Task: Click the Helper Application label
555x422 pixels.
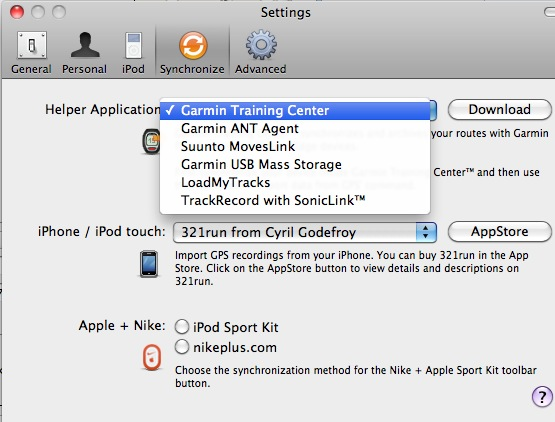Action: pos(102,109)
